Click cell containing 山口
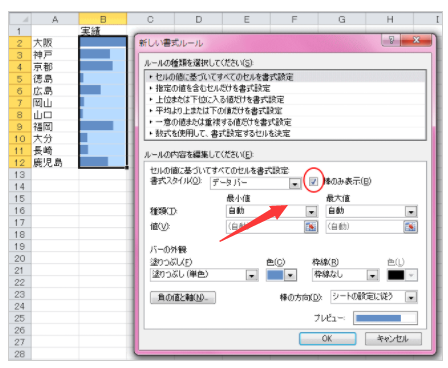This screenshot has width=448, height=368. click(55, 115)
